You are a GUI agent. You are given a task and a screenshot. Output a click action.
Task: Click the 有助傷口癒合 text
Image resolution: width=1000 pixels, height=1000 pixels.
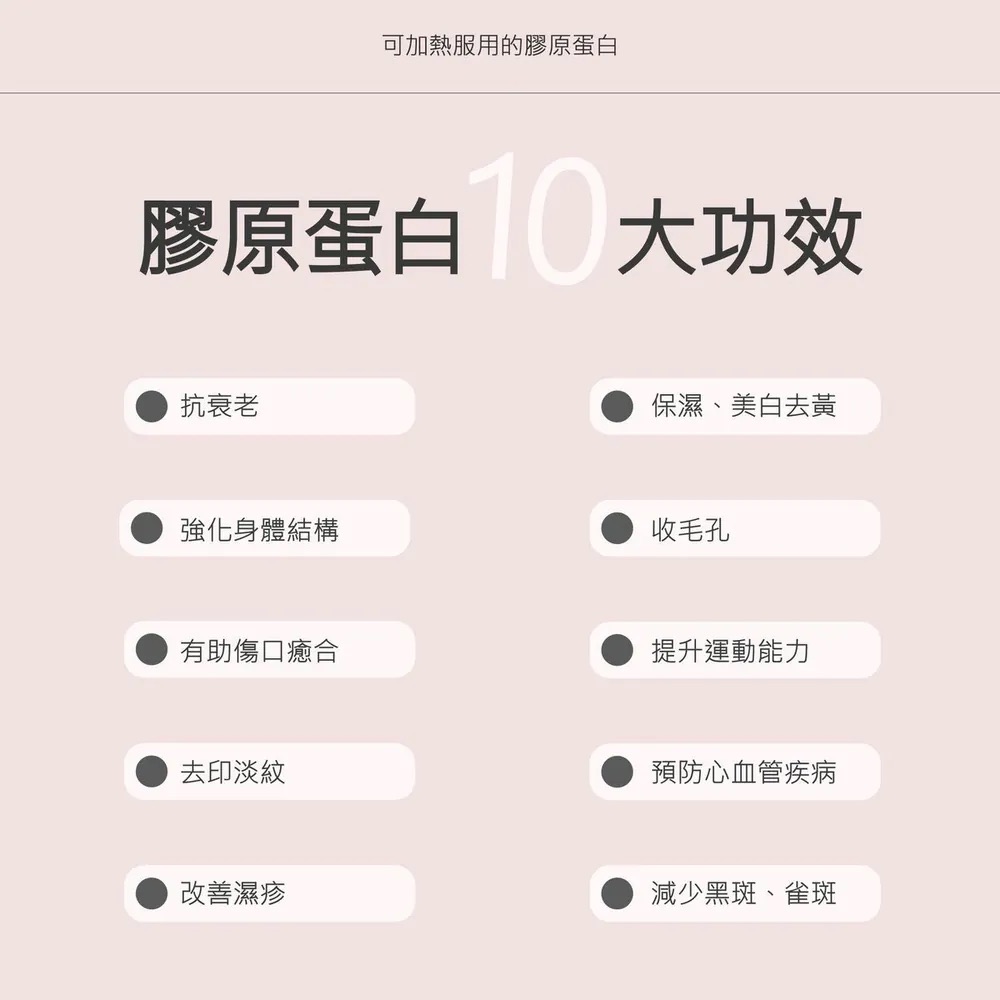(x=259, y=651)
